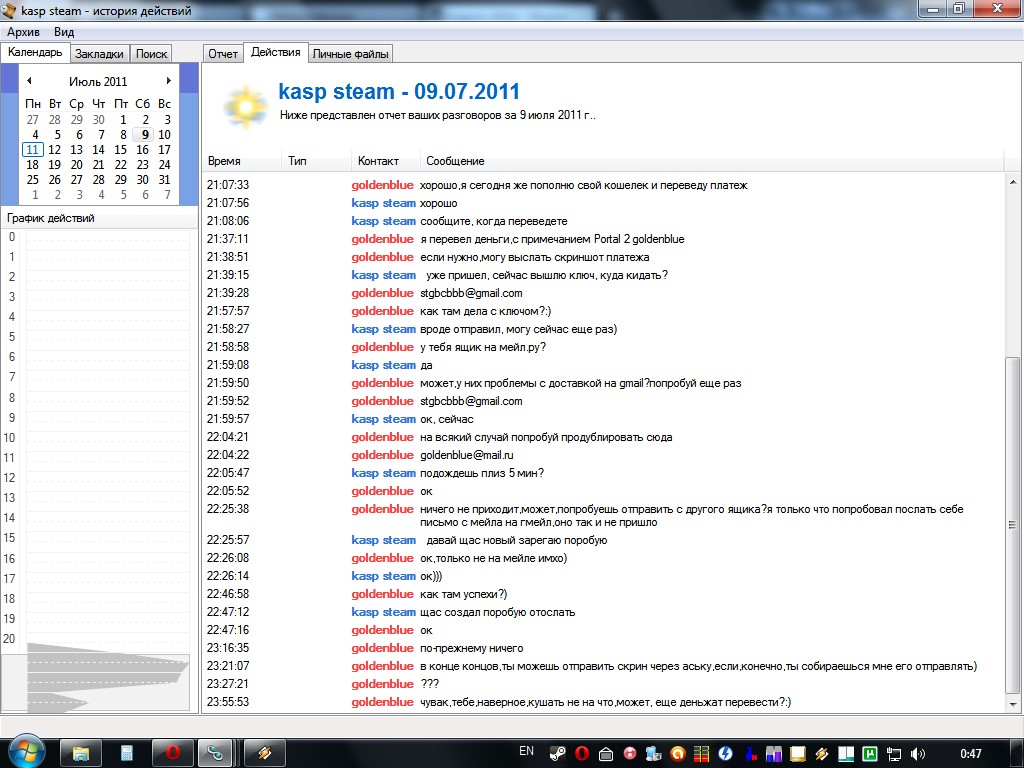Click the Steam icon in system tray

557,754
